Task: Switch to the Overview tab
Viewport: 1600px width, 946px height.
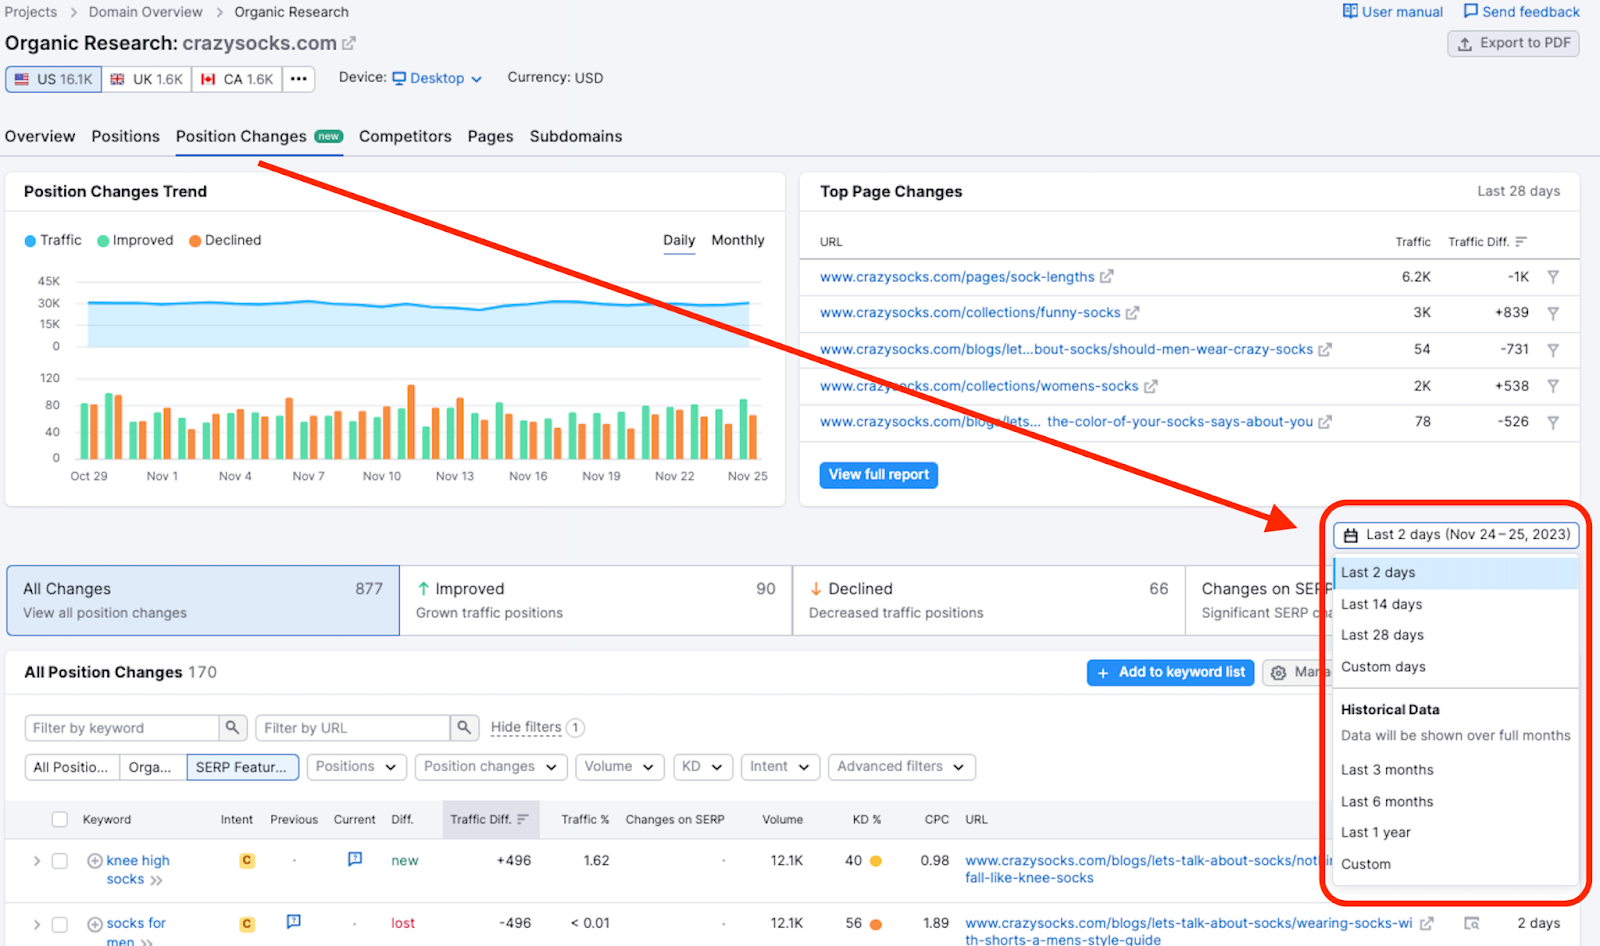Action: pos(40,136)
